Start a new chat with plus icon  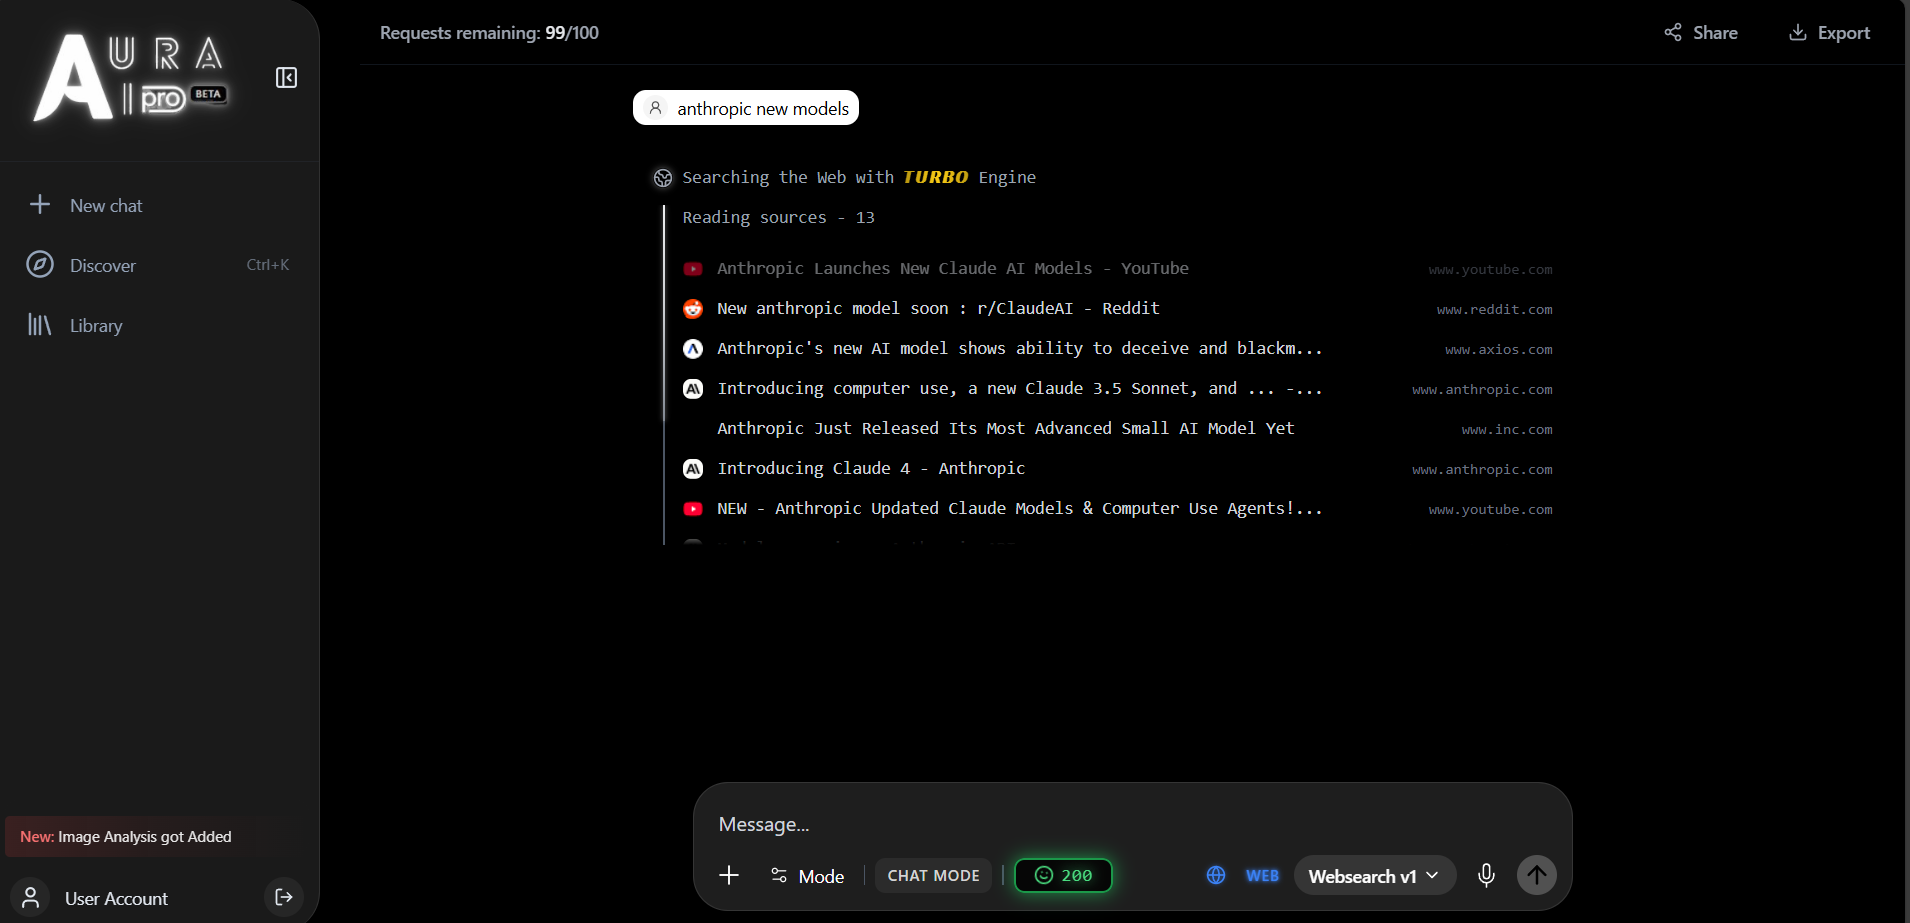pos(40,205)
